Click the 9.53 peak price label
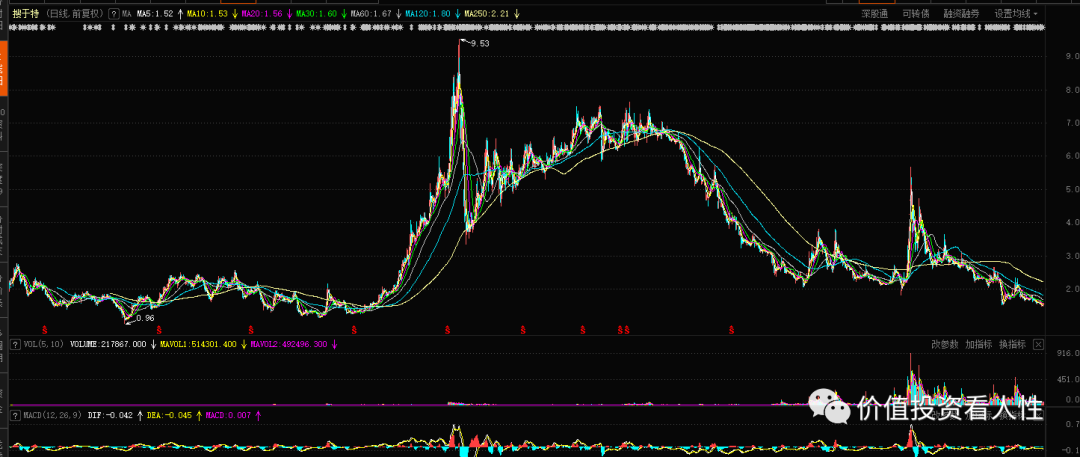Image resolution: width=1080 pixels, height=457 pixels. coord(479,43)
